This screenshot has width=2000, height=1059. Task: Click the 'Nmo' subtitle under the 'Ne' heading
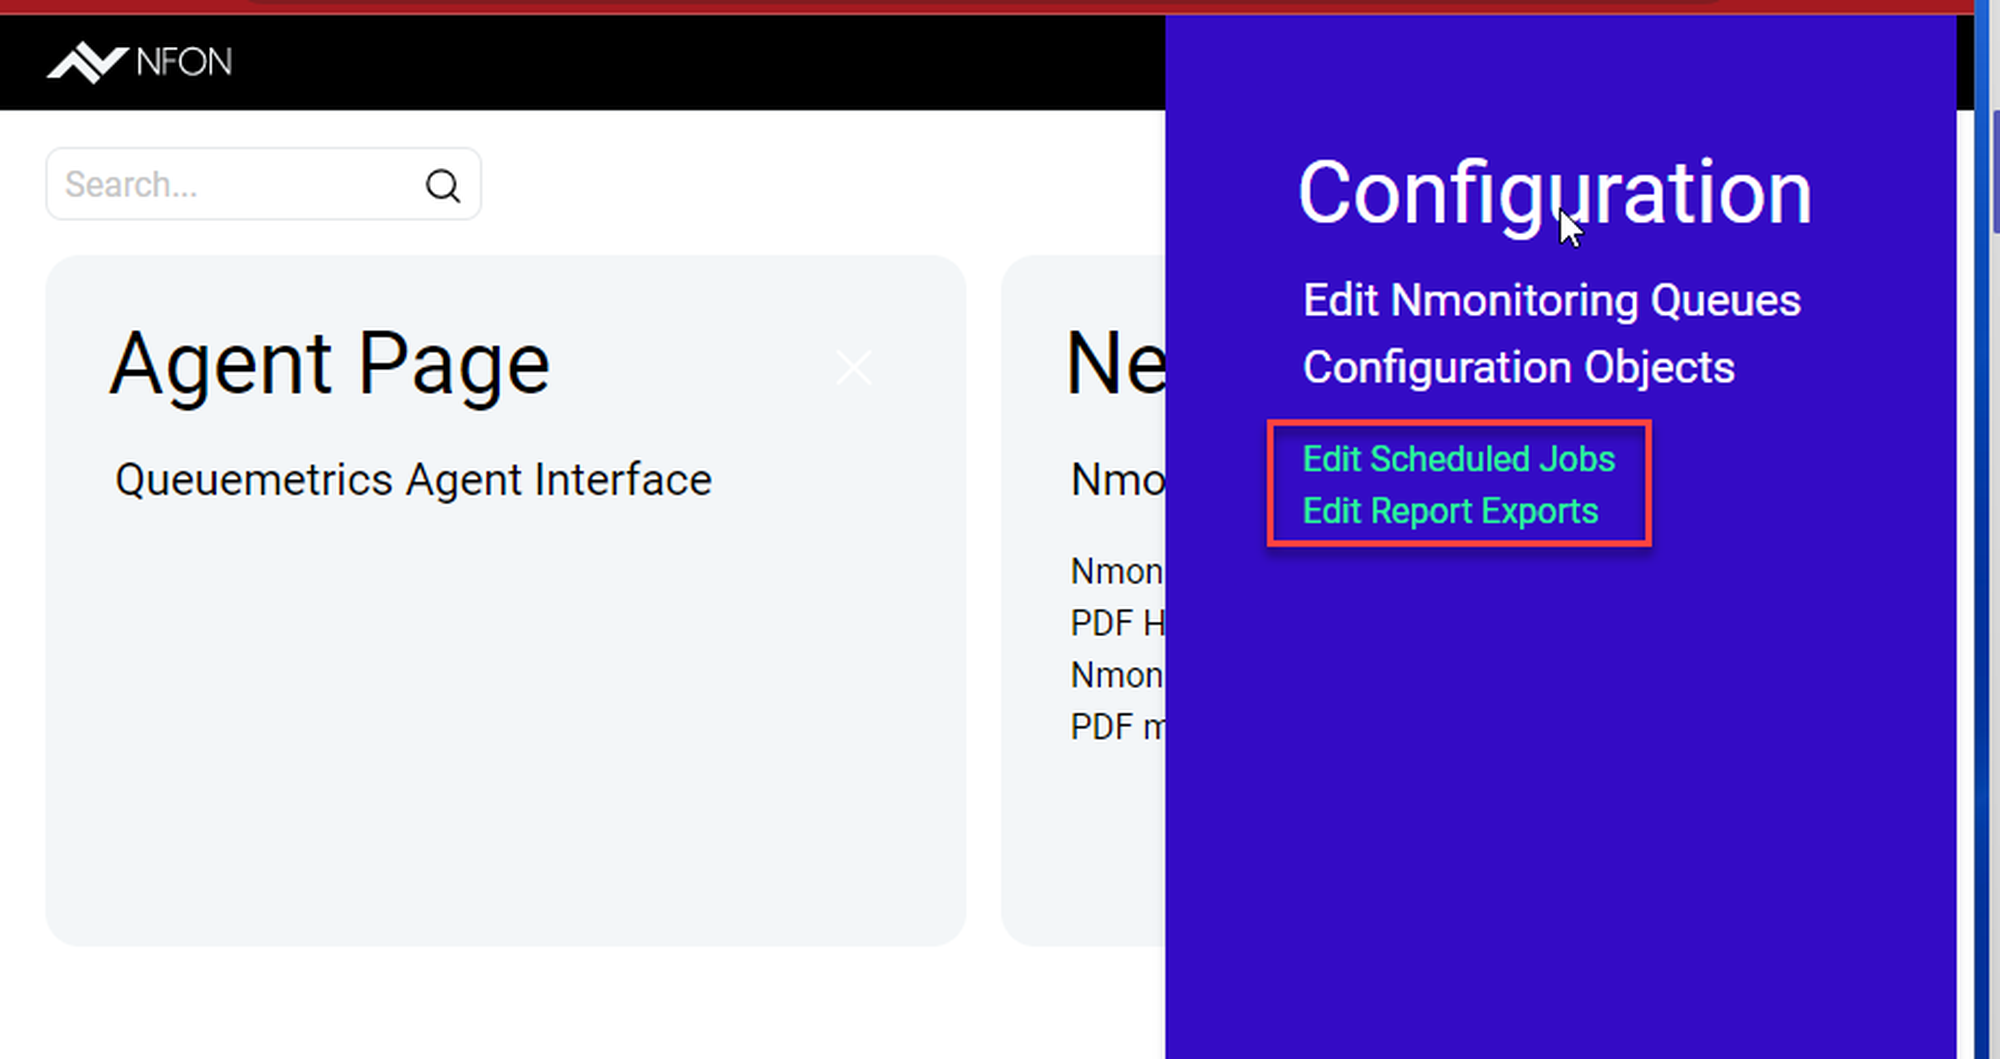coord(1117,480)
